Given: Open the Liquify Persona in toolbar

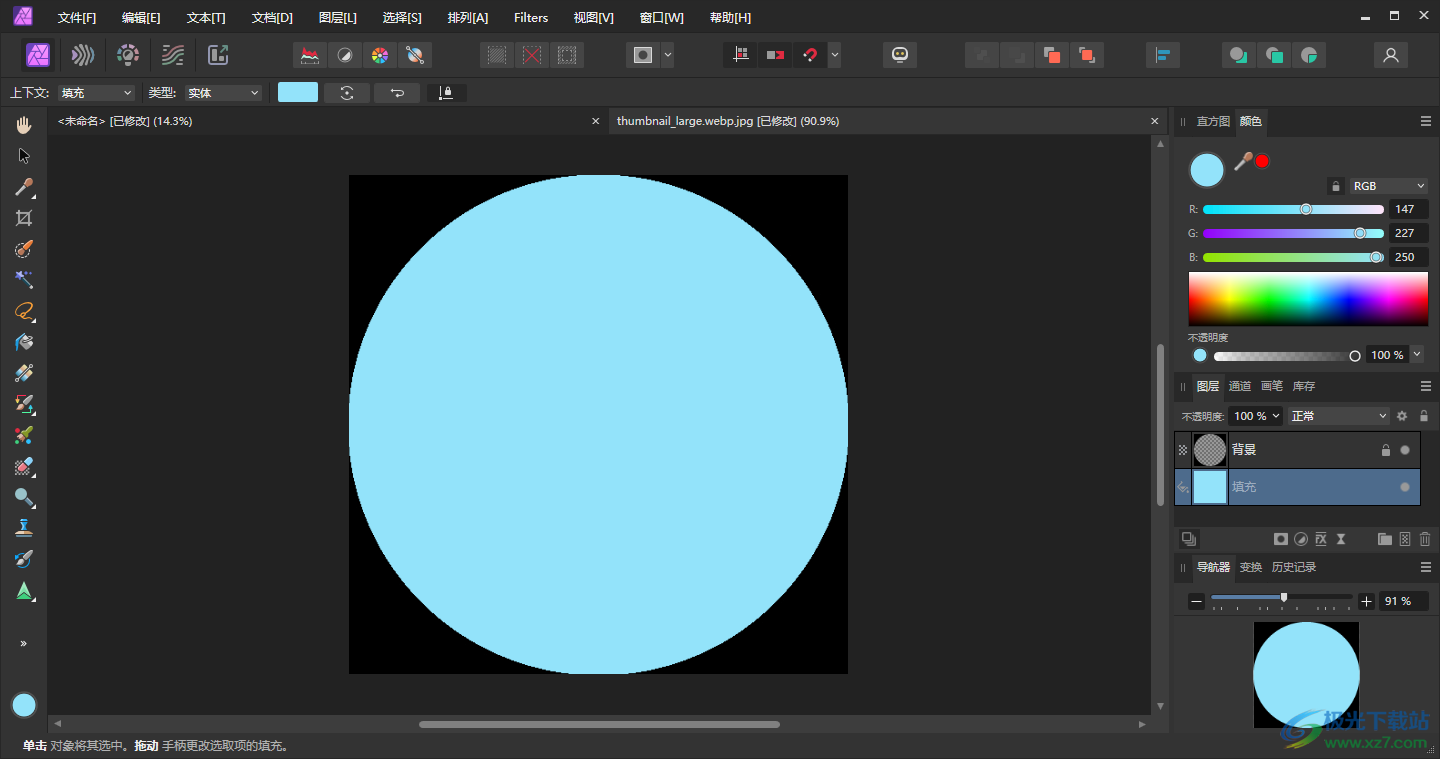Looking at the screenshot, I should coord(83,55).
